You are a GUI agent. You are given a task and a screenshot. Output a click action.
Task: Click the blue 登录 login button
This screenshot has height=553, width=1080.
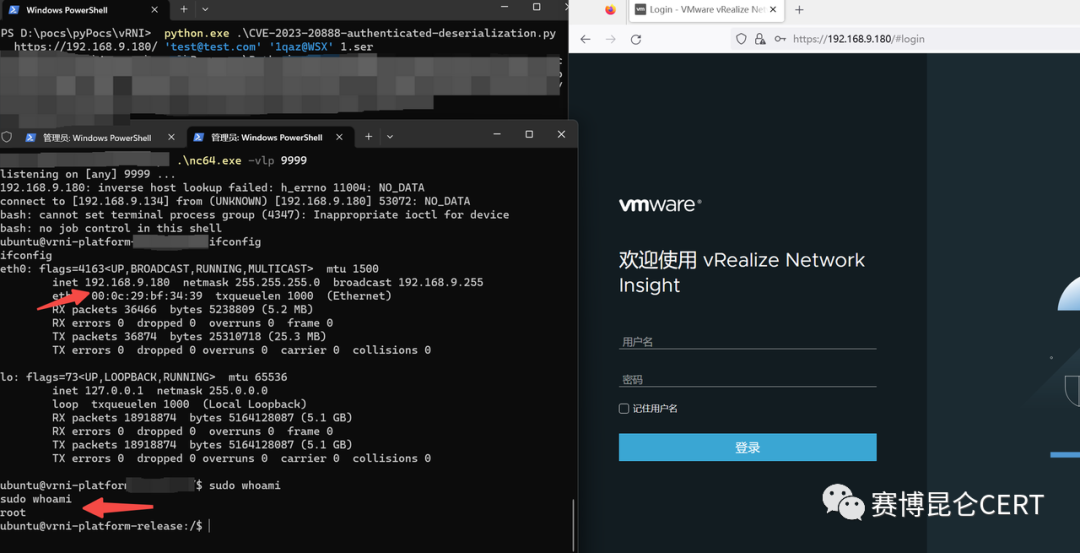tap(747, 447)
